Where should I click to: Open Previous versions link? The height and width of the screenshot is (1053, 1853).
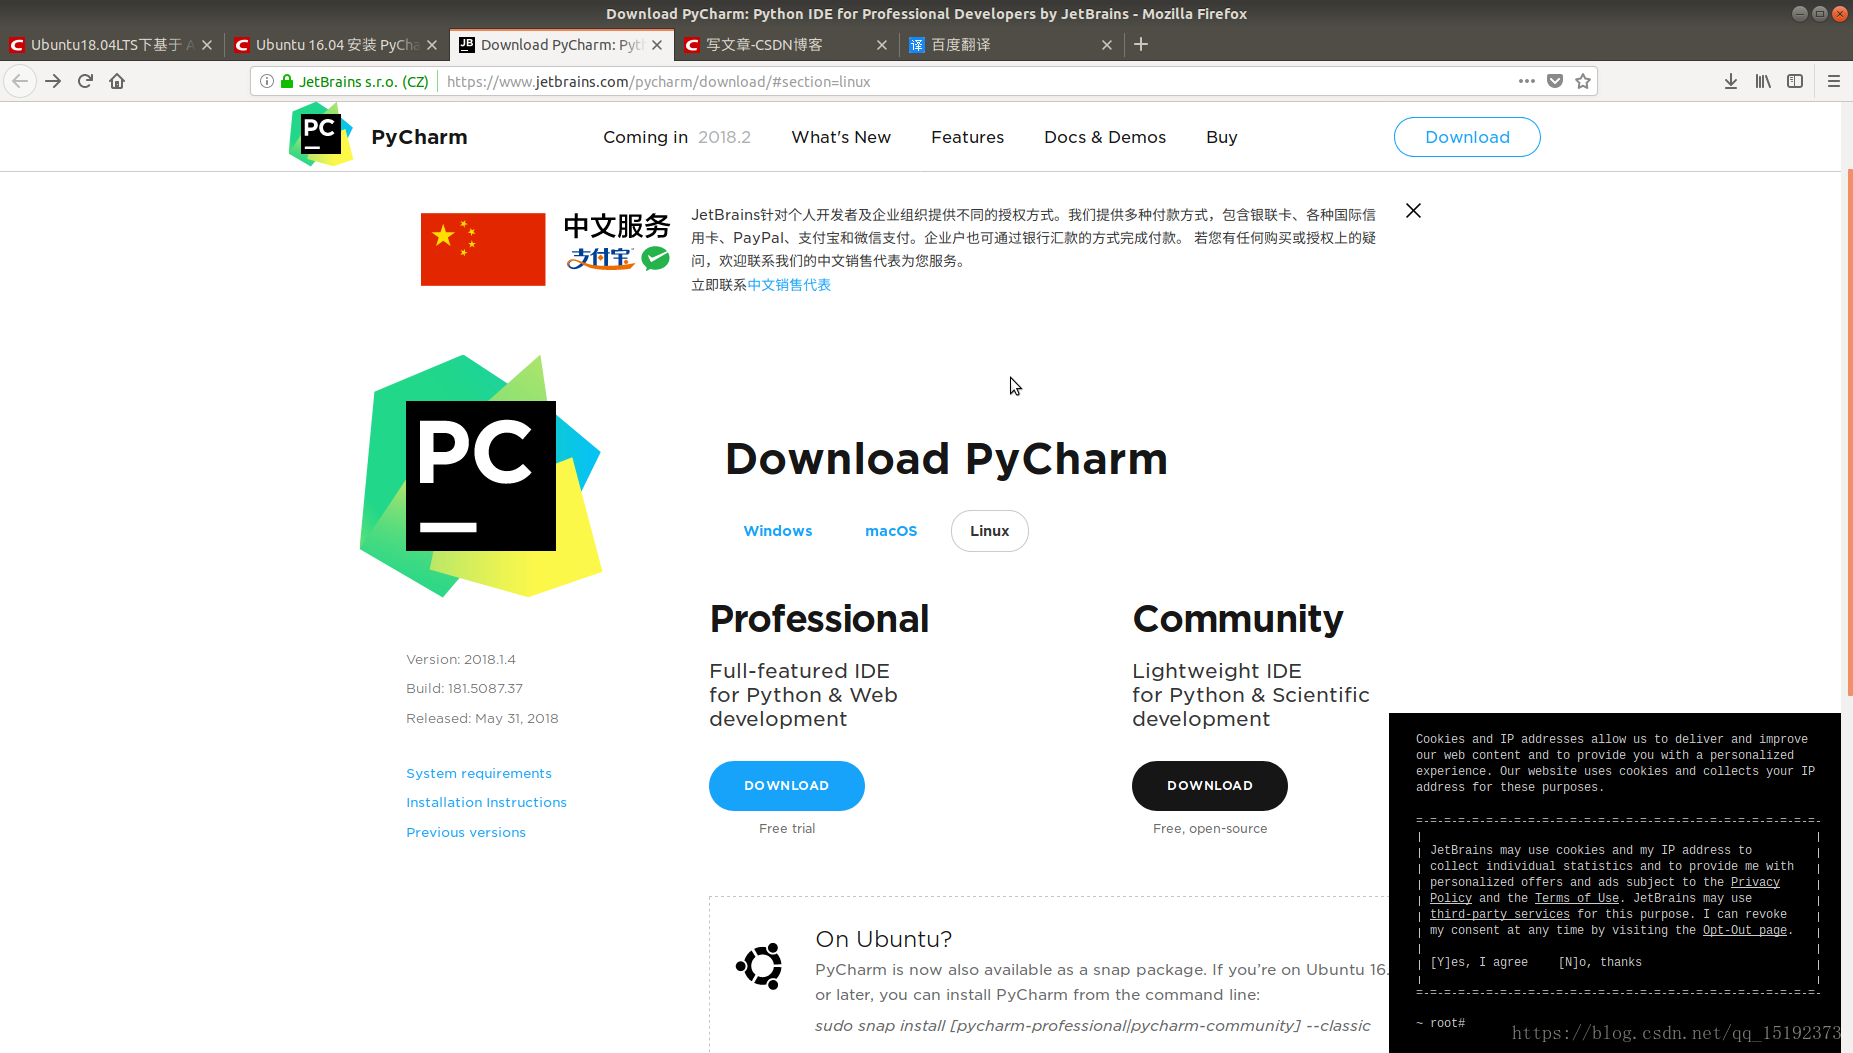[466, 832]
